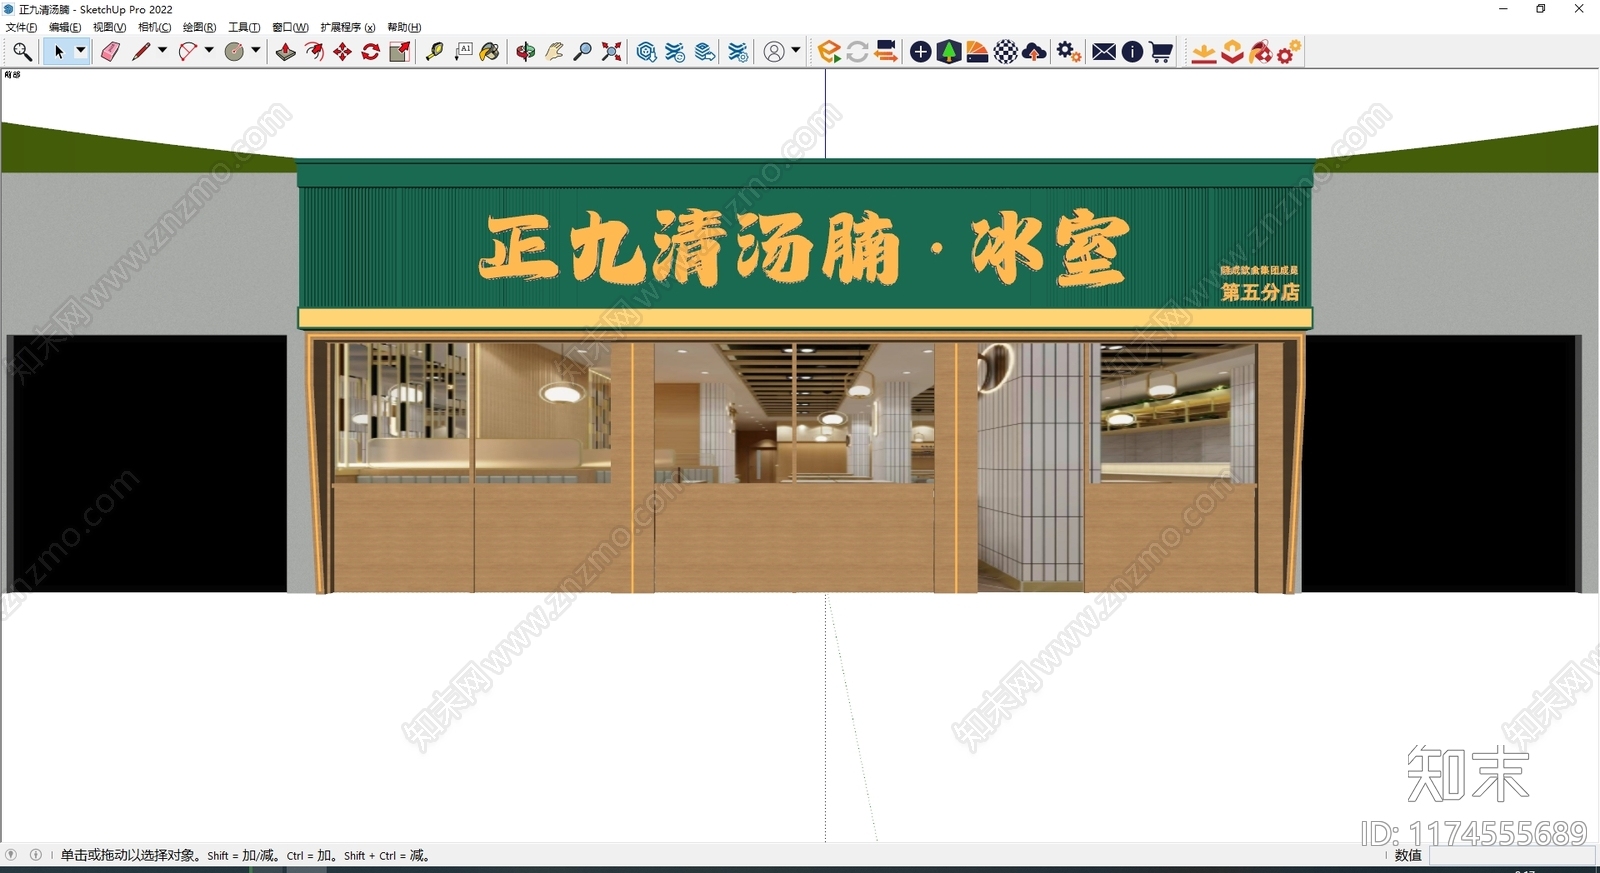The image size is (1600, 873).
Task: Expand the Line tool dropdown arrow
Action: point(162,51)
